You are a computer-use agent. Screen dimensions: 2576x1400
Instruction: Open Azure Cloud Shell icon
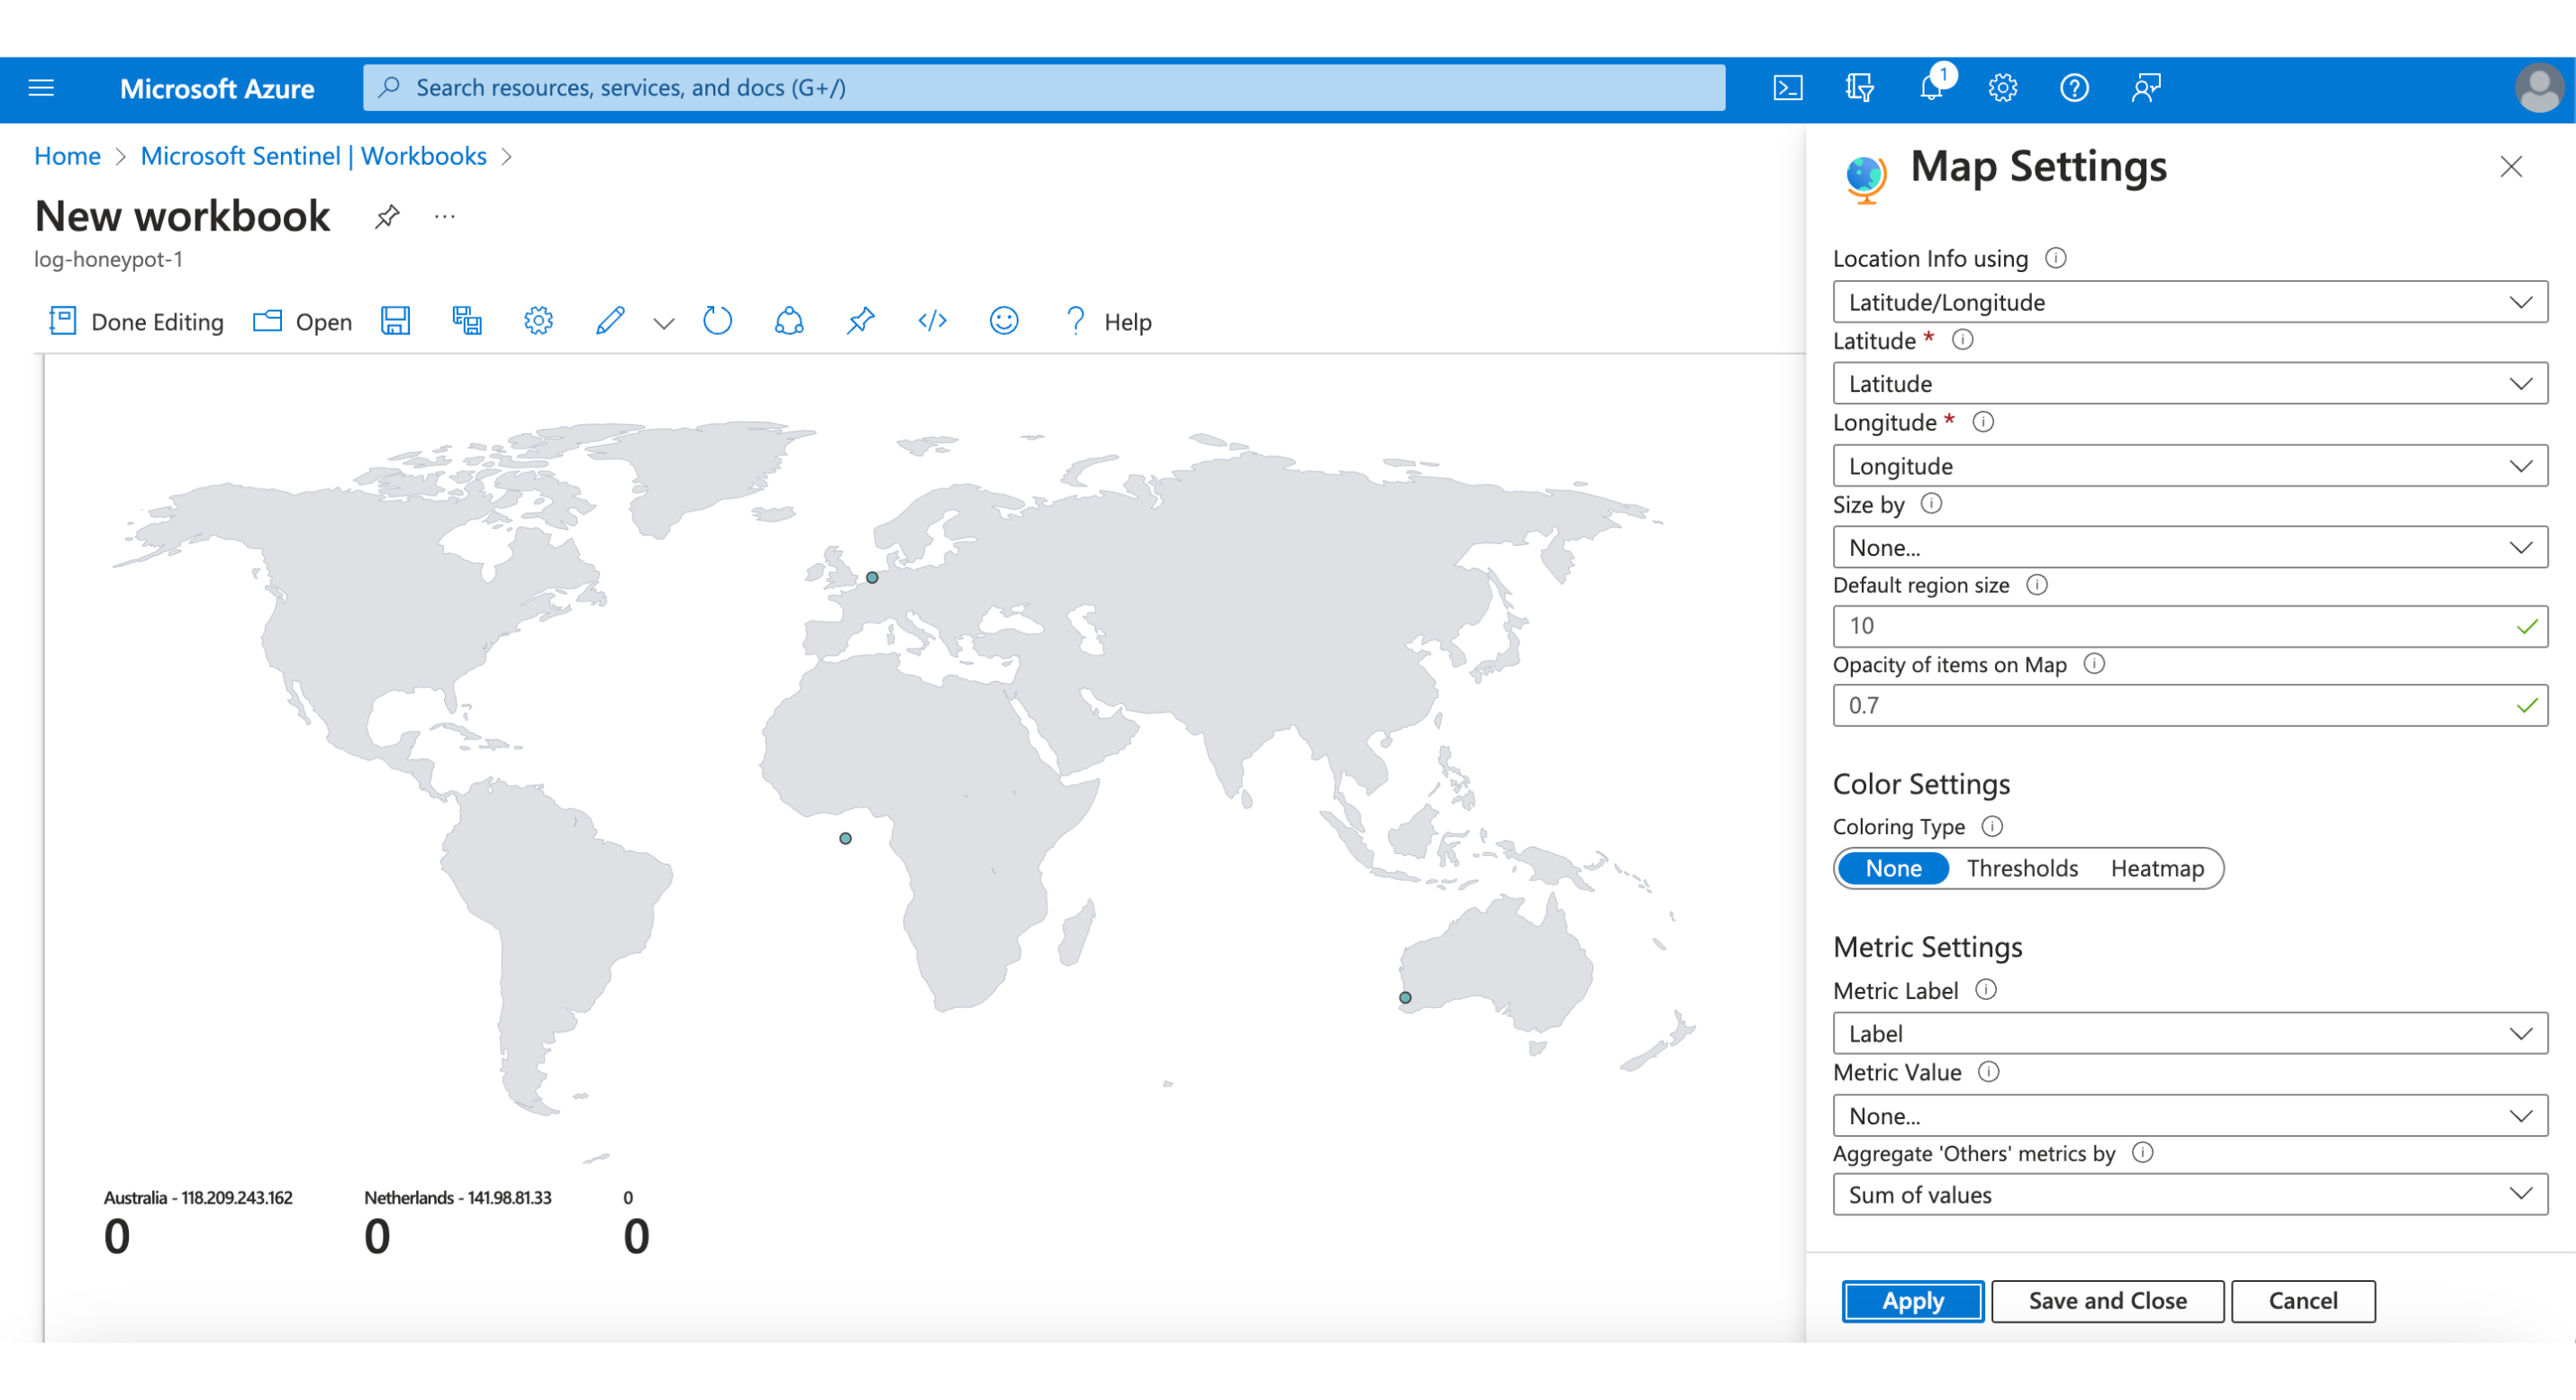click(1787, 88)
